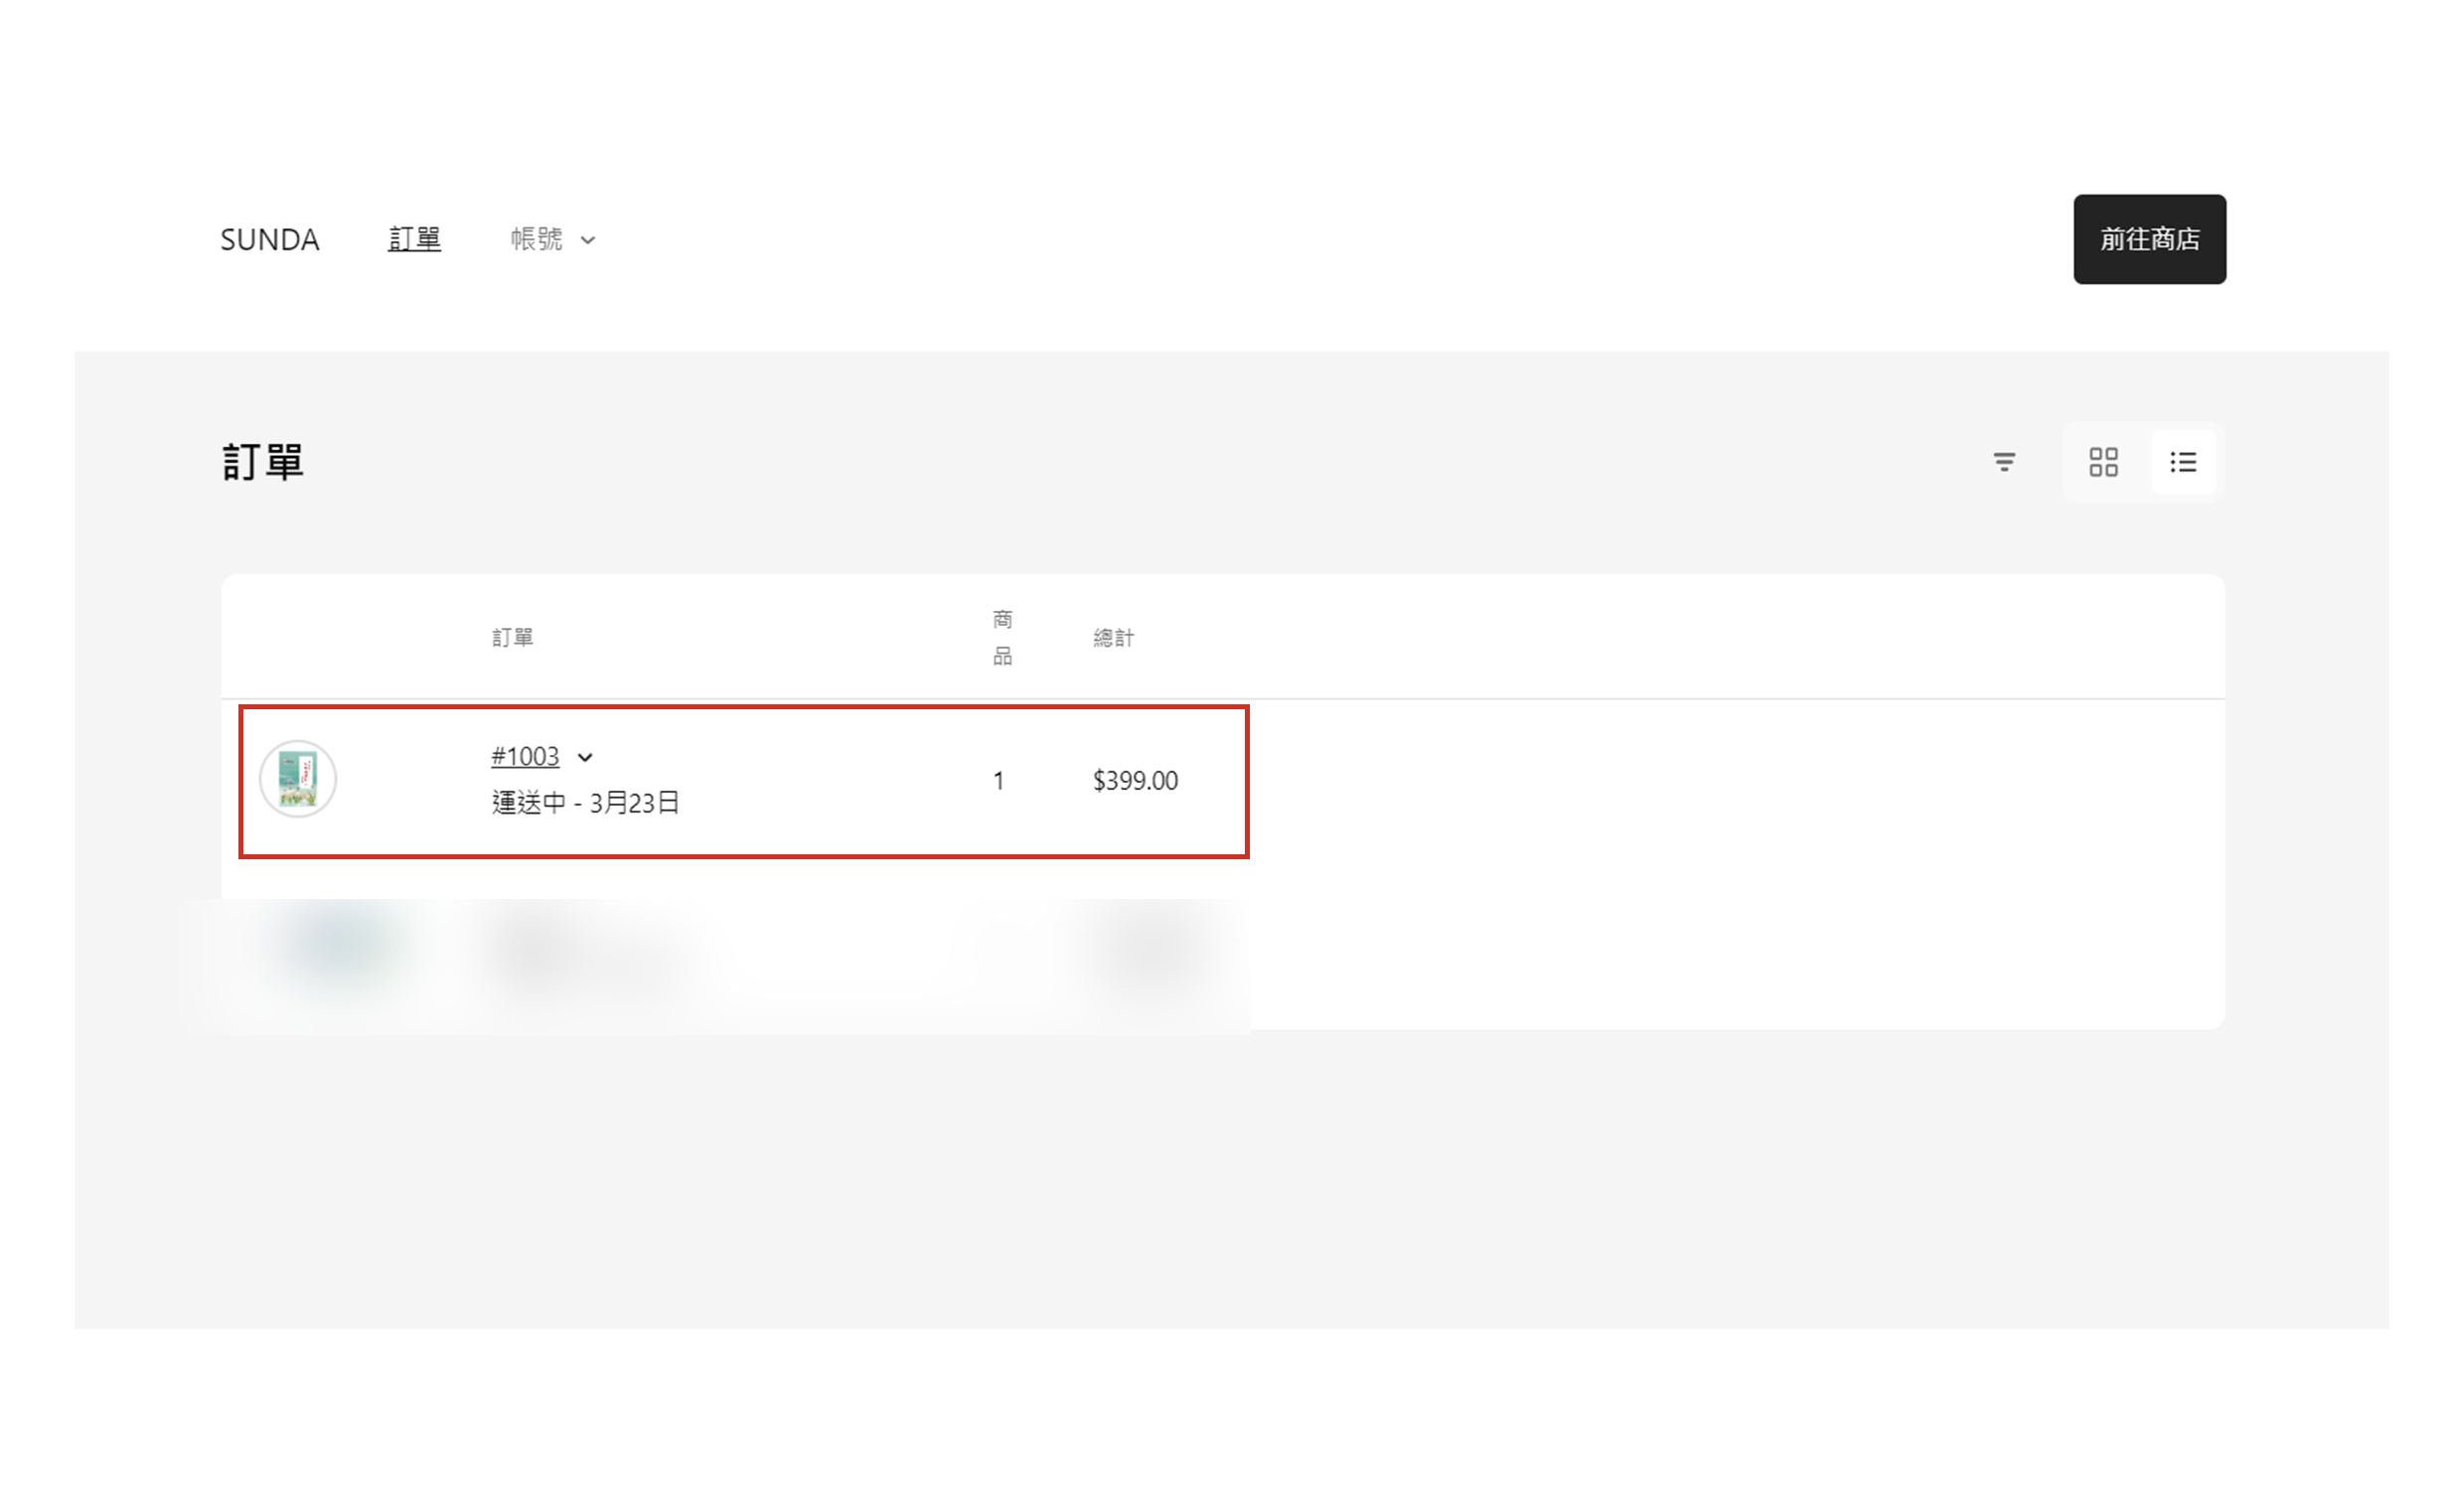2464x1495 pixels.
Task: Click the 訂單 column header in the table
Action: tap(512, 637)
